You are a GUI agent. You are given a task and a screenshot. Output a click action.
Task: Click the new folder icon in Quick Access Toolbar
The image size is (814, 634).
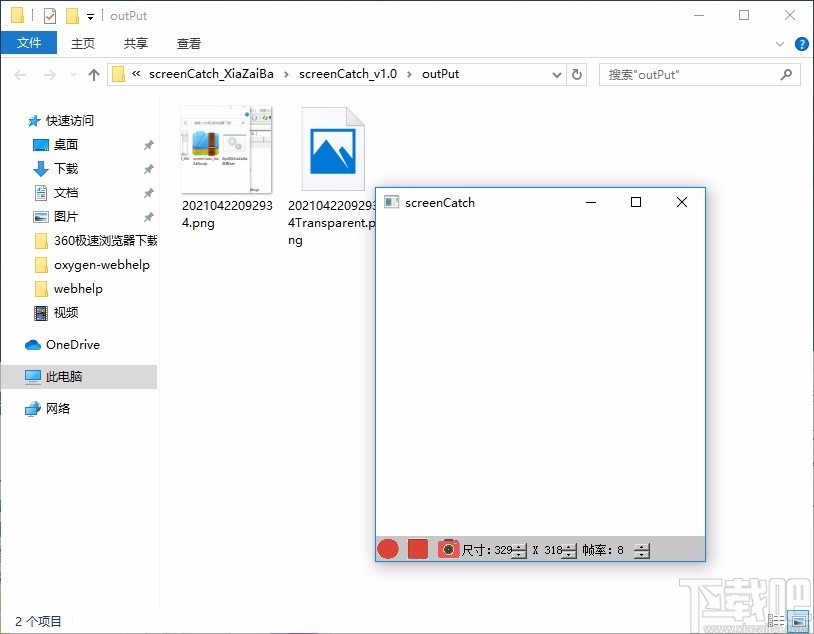pyautogui.click(x=73, y=15)
